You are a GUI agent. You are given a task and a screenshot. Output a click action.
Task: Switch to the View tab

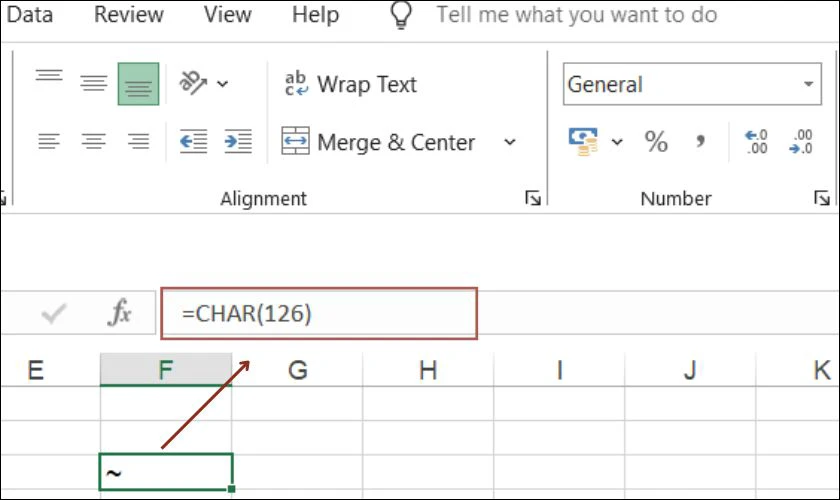click(227, 14)
